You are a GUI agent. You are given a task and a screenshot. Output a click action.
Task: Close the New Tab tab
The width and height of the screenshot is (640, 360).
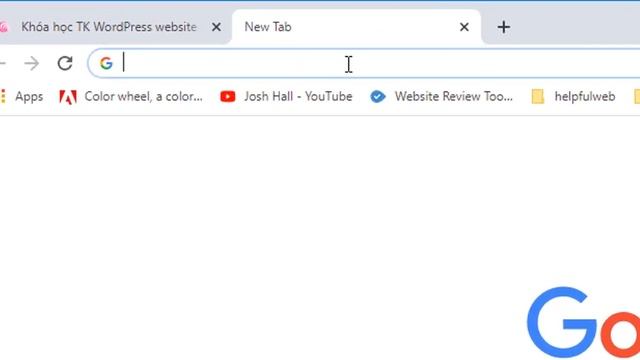(x=464, y=27)
